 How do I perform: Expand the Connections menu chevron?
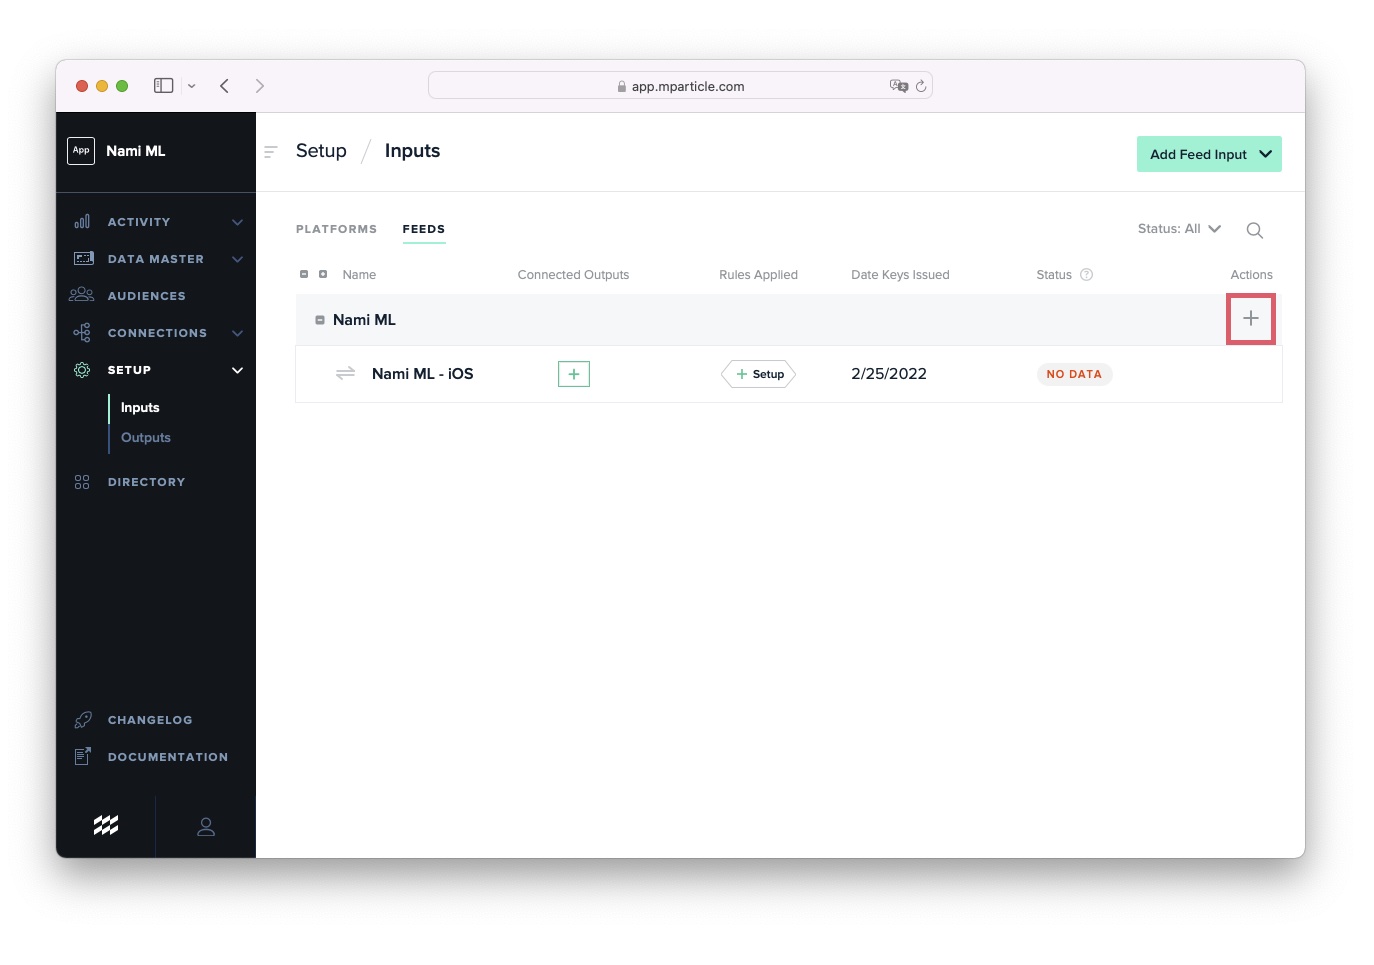238,333
